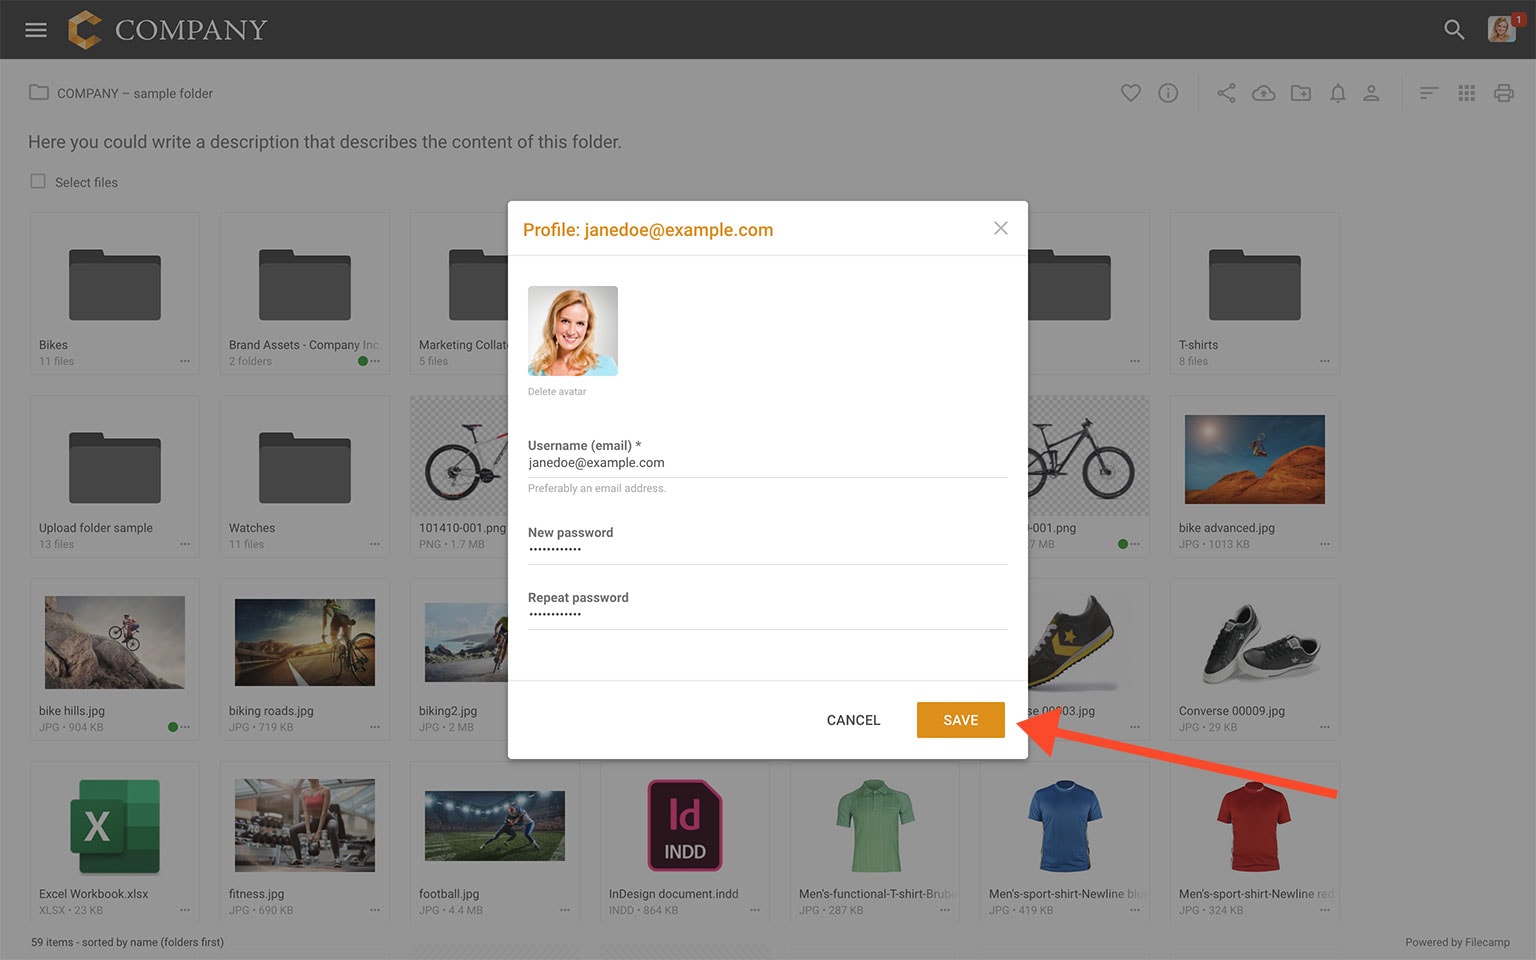Viewport: 1536px width, 960px height.
Task: Open more options for T-shirts folder
Action: point(1325,361)
